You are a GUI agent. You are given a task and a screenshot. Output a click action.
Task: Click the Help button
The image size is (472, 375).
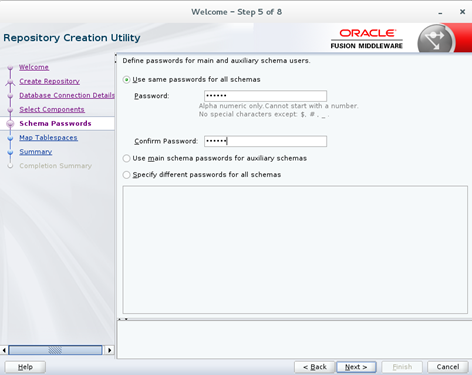coord(25,367)
